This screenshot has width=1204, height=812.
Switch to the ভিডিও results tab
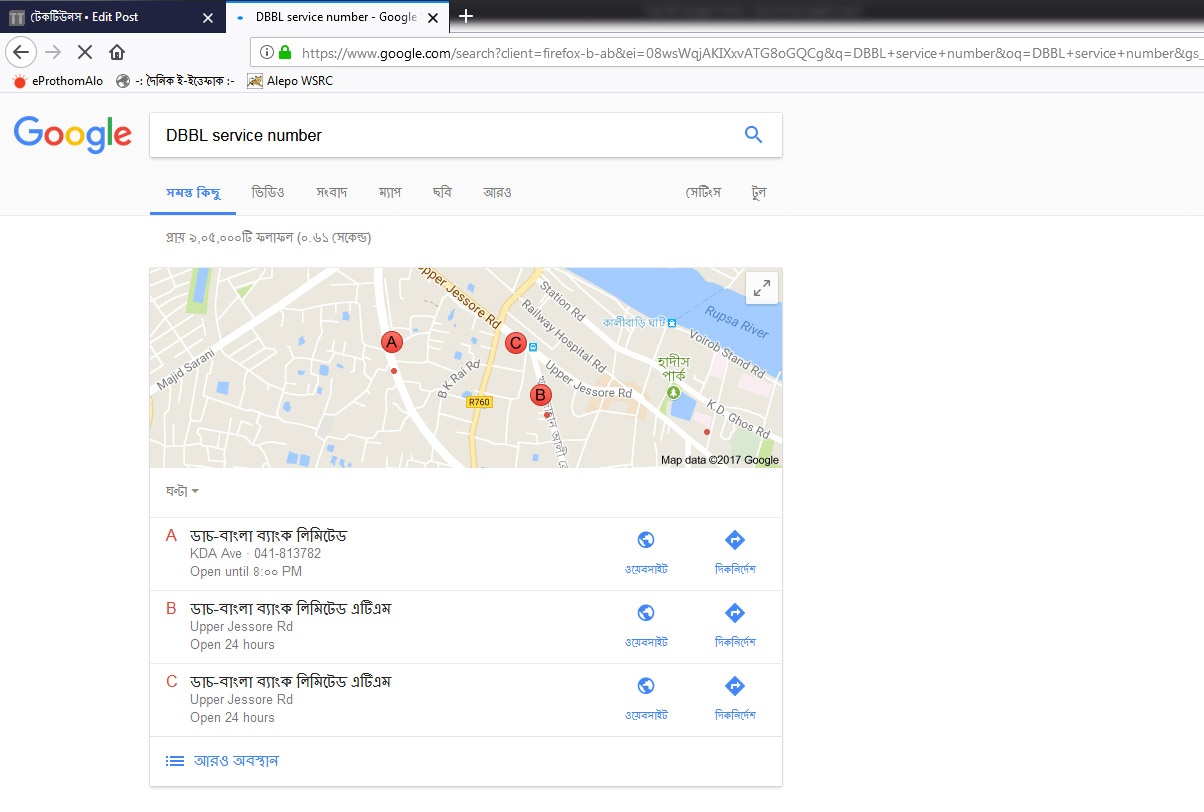pos(267,192)
